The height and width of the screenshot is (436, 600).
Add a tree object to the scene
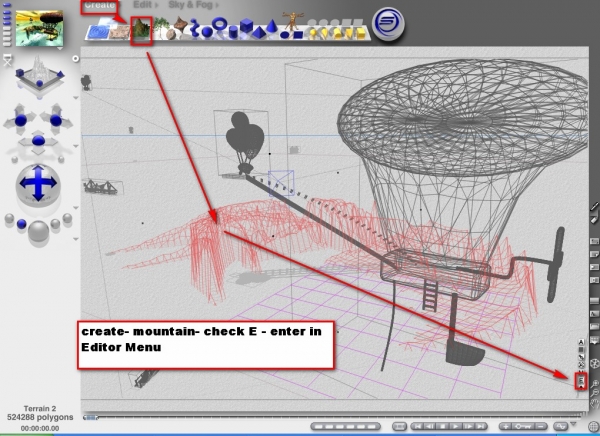(161, 25)
